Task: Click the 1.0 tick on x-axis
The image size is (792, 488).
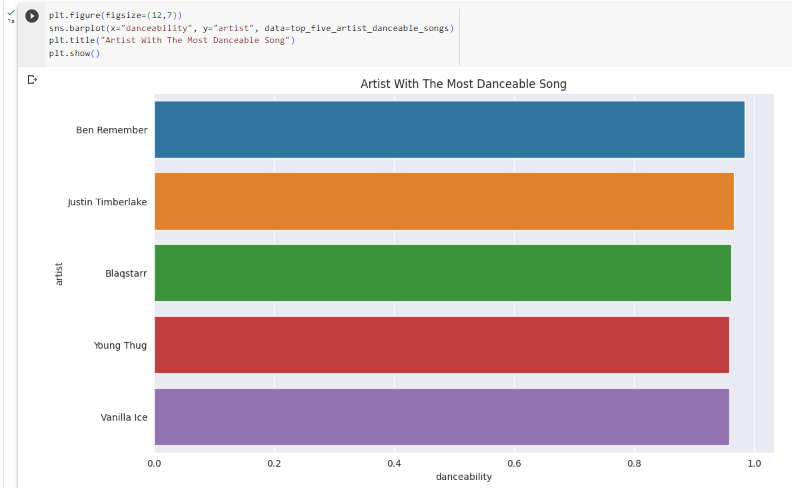Action: [754, 463]
